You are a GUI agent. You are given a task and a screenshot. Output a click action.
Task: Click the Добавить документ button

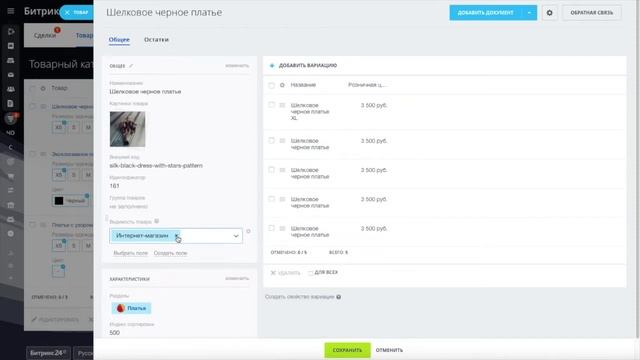[485, 13]
